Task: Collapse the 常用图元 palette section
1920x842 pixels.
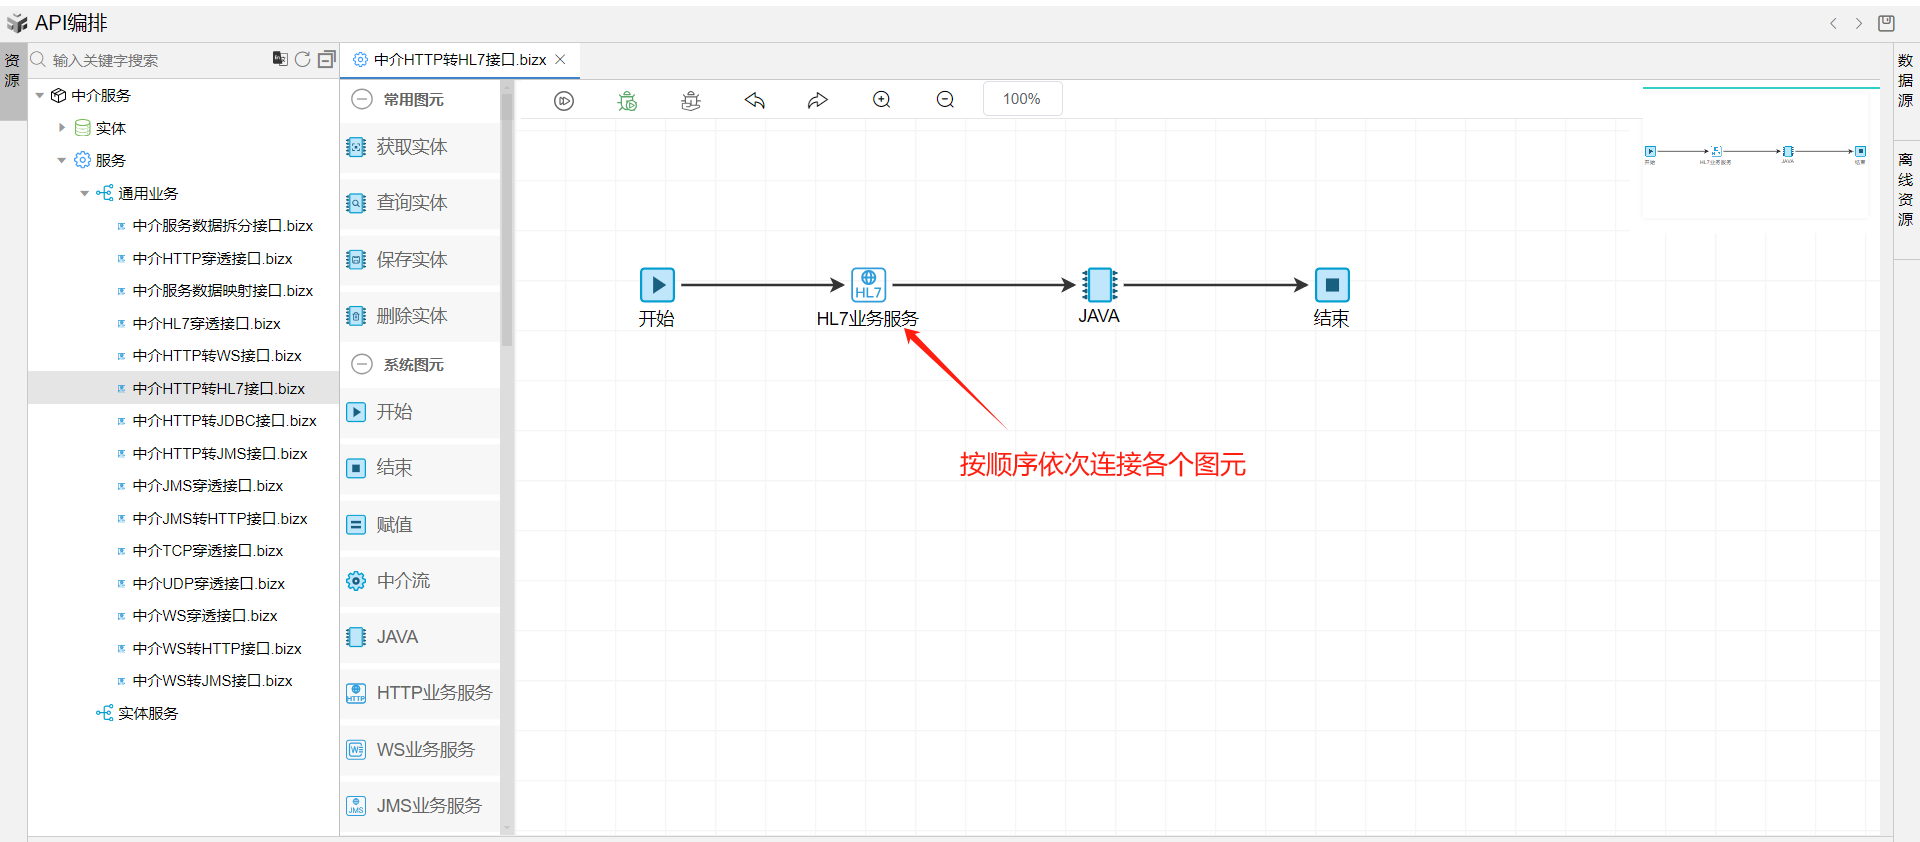Action: [363, 100]
